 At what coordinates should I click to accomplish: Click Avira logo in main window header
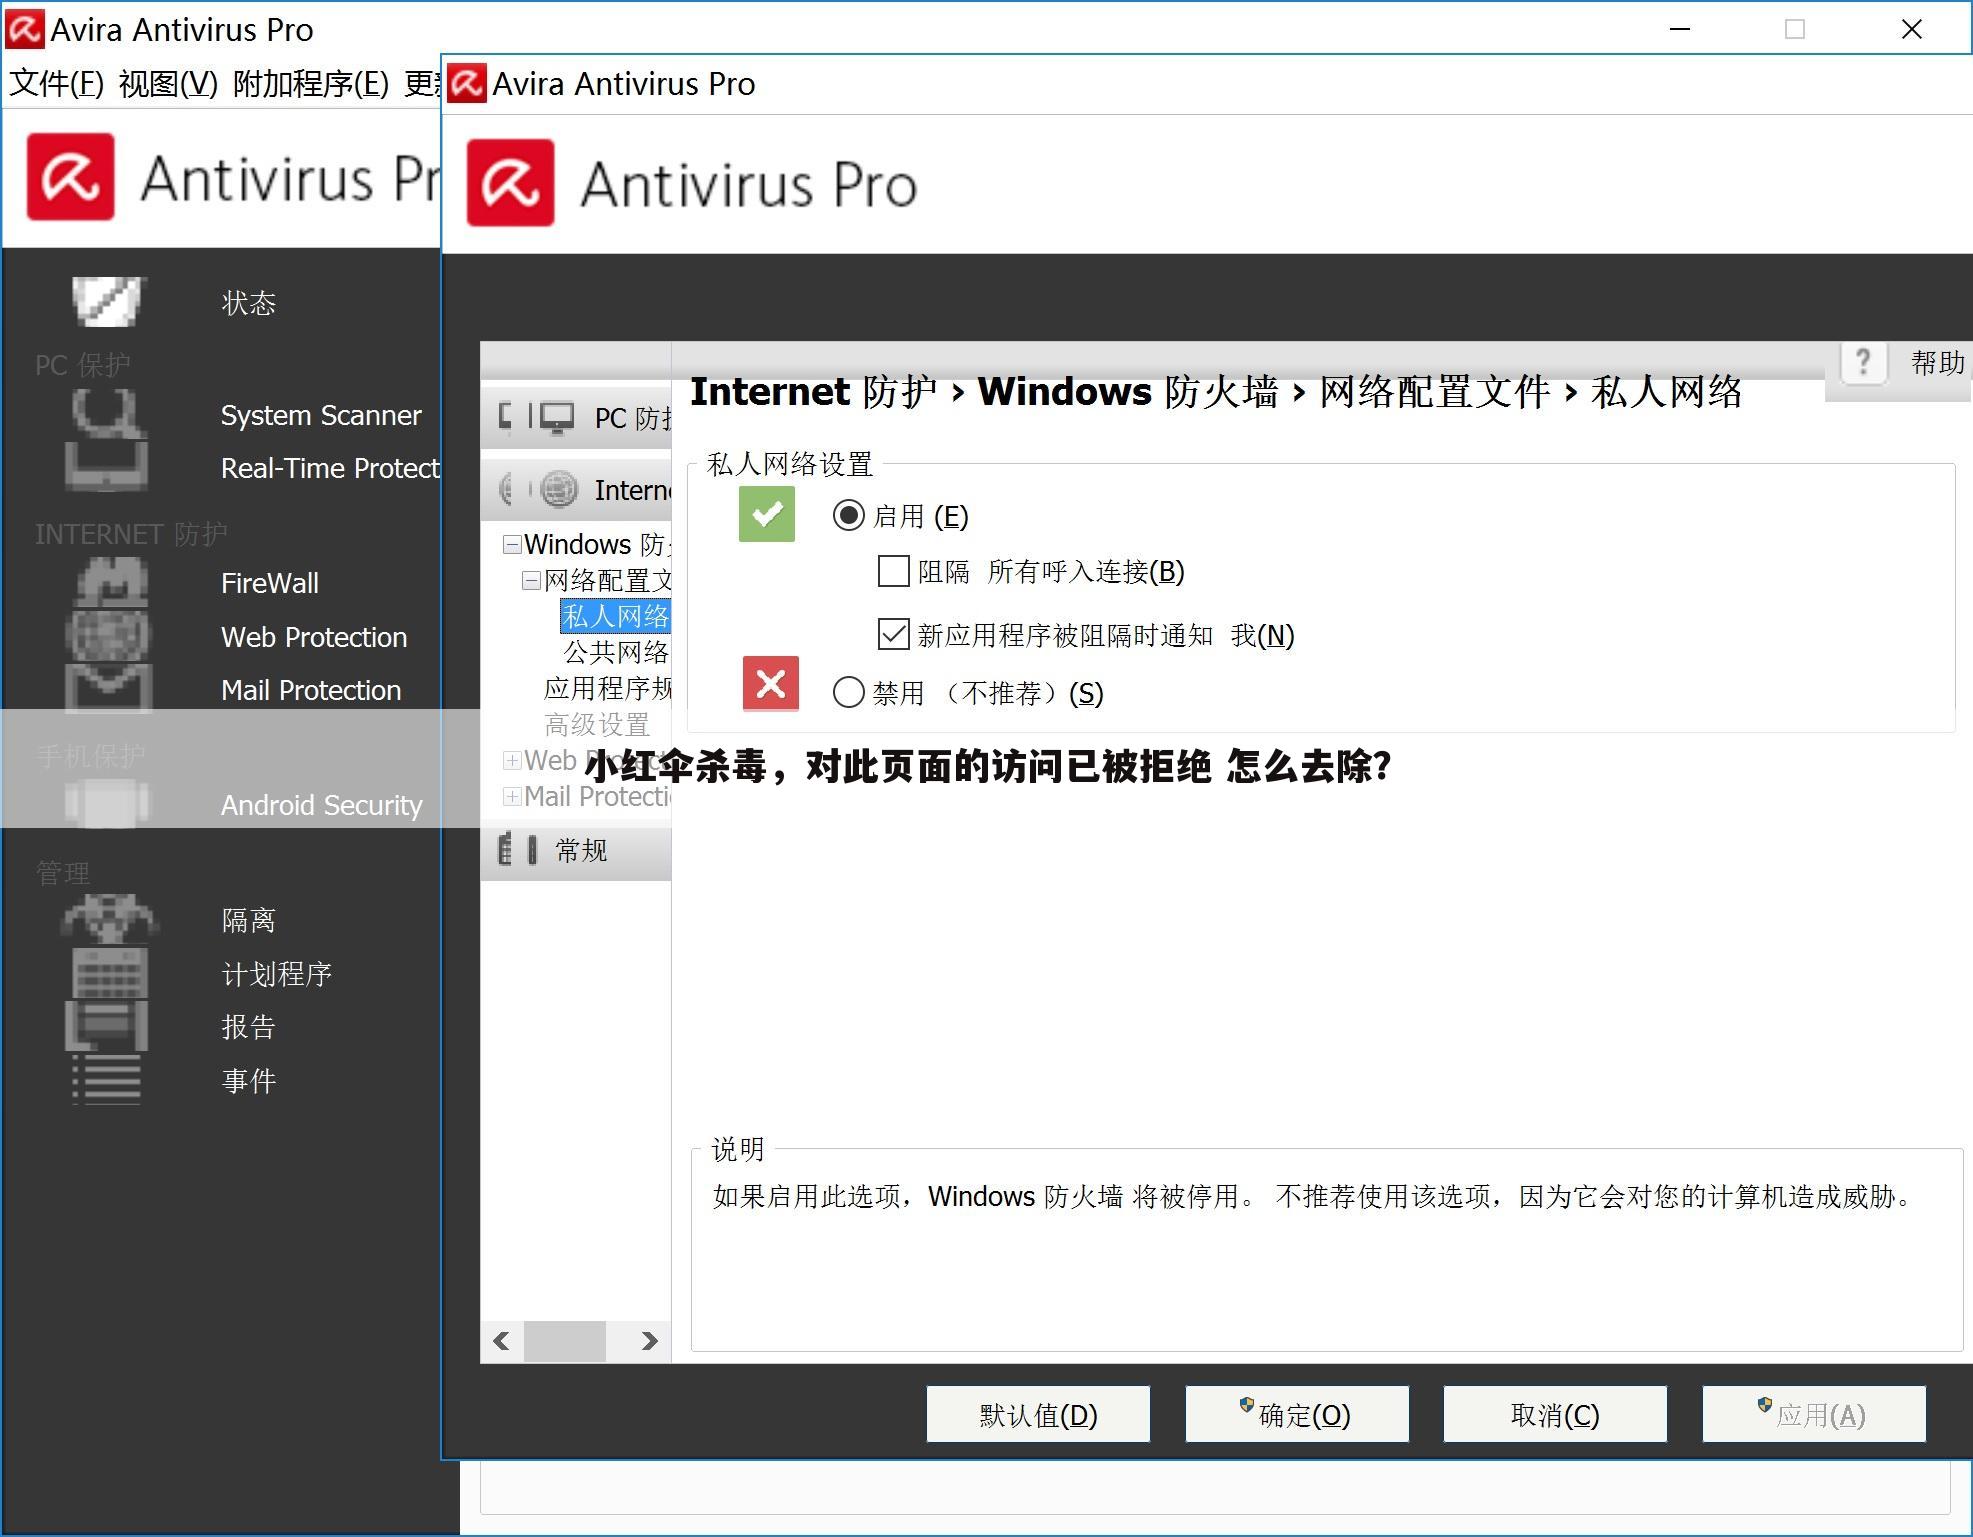(x=71, y=177)
